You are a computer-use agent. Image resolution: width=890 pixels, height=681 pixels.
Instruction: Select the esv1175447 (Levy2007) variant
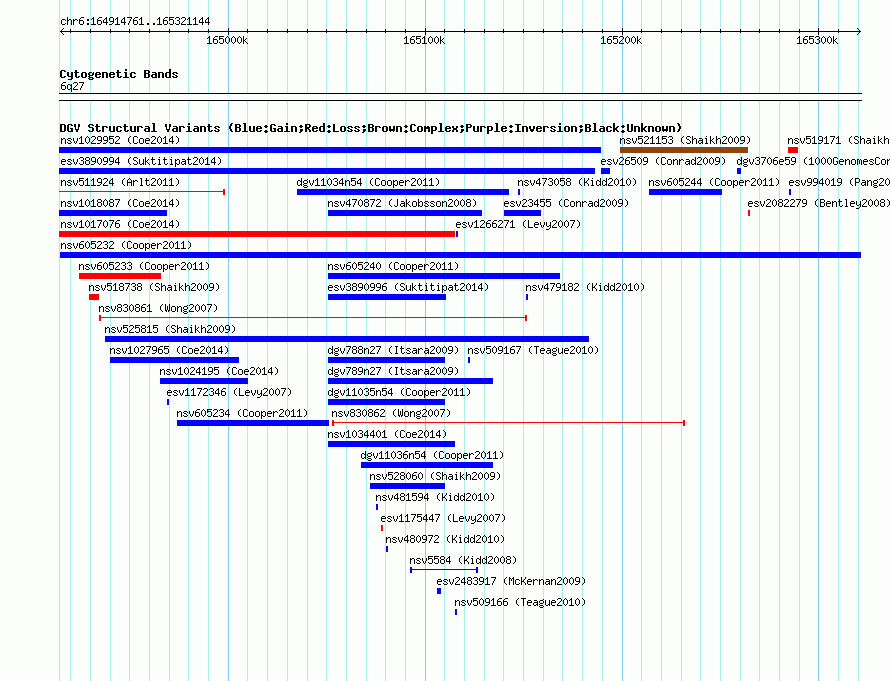coord(443,518)
